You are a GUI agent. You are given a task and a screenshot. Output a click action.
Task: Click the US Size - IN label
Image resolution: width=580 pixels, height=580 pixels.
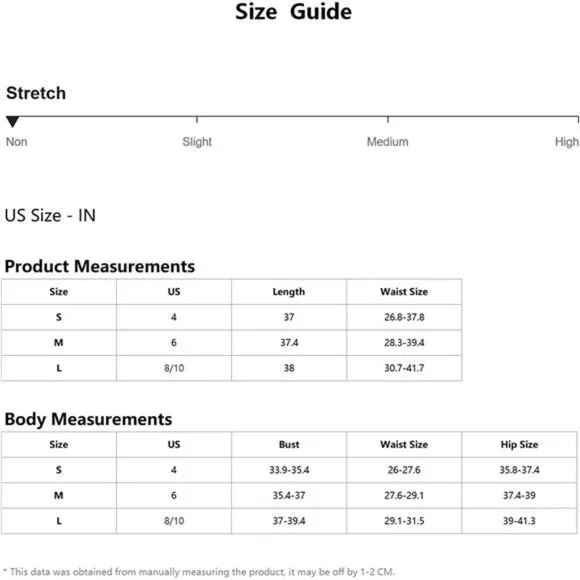(x=50, y=215)
